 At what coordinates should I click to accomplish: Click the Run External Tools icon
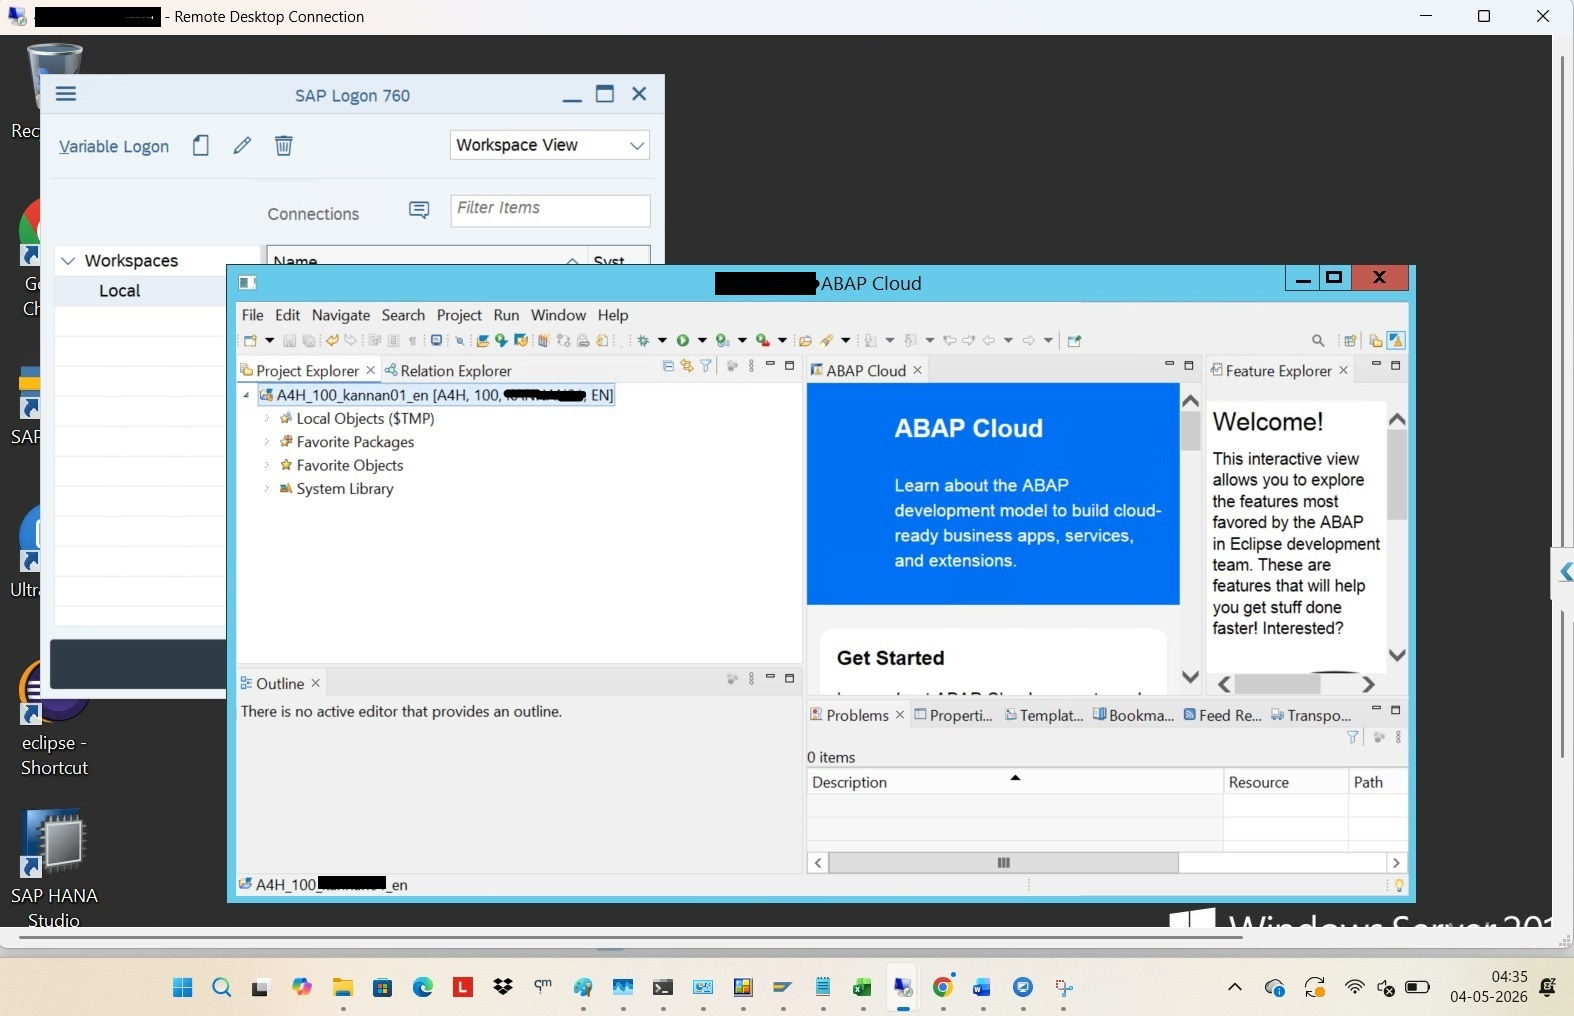click(x=763, y=340)
